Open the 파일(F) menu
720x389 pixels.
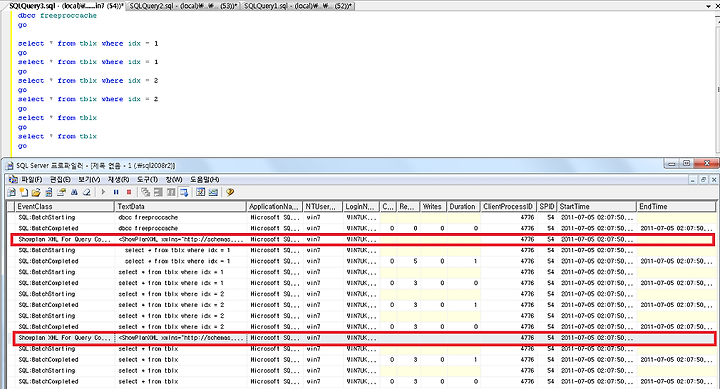coord(32,180)
